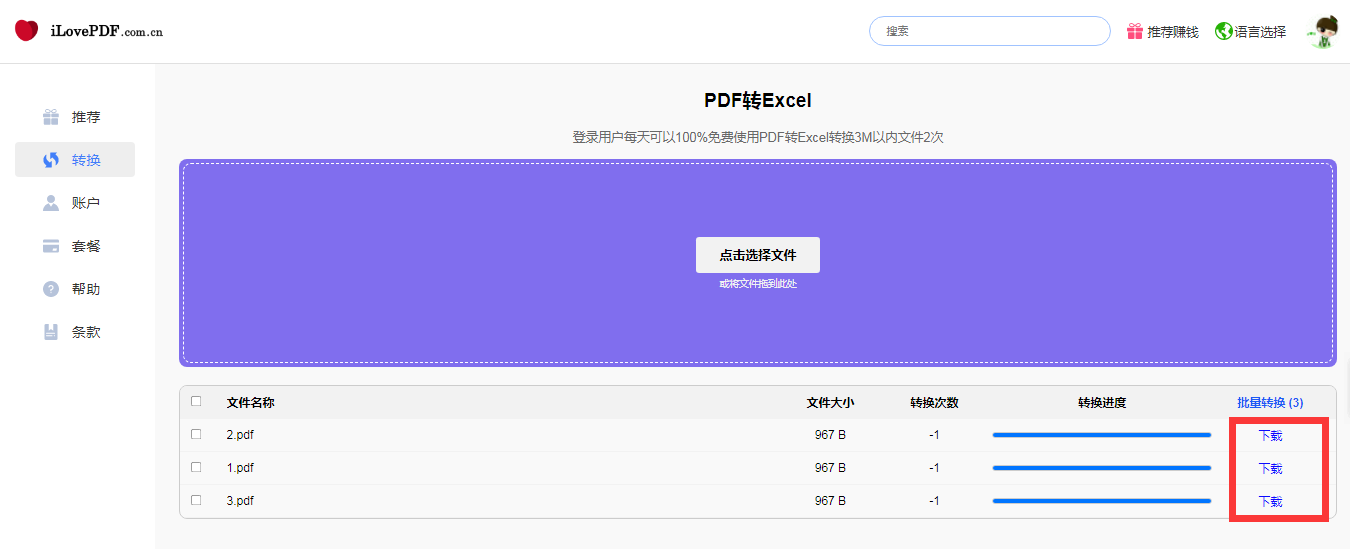The image size is (1350, 549).
Task: Open the 语言选择 language dropdown
Action: (x=1260, y=32)
